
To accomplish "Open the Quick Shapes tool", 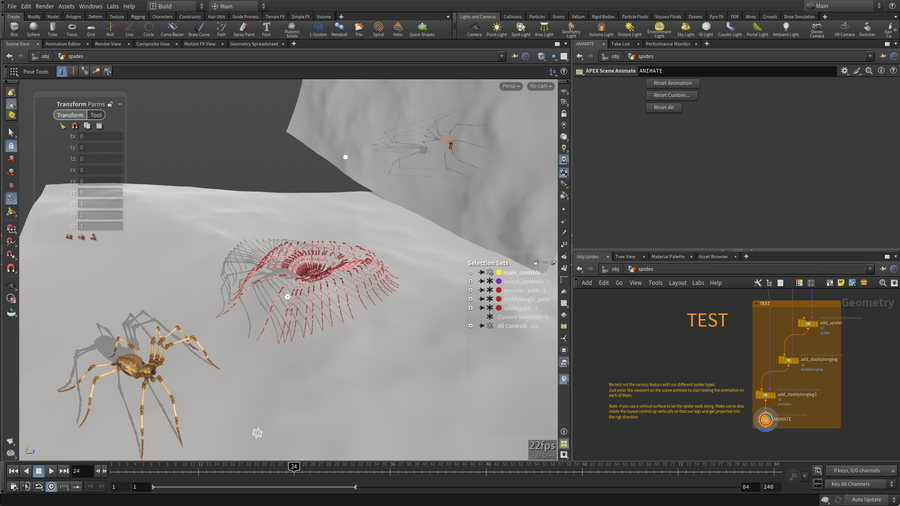I will pyautogui.click(x=422, y=29).
